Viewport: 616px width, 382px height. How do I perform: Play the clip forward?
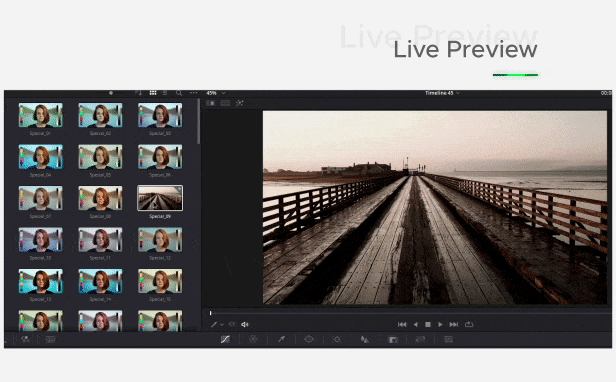[x=440, y=325]
